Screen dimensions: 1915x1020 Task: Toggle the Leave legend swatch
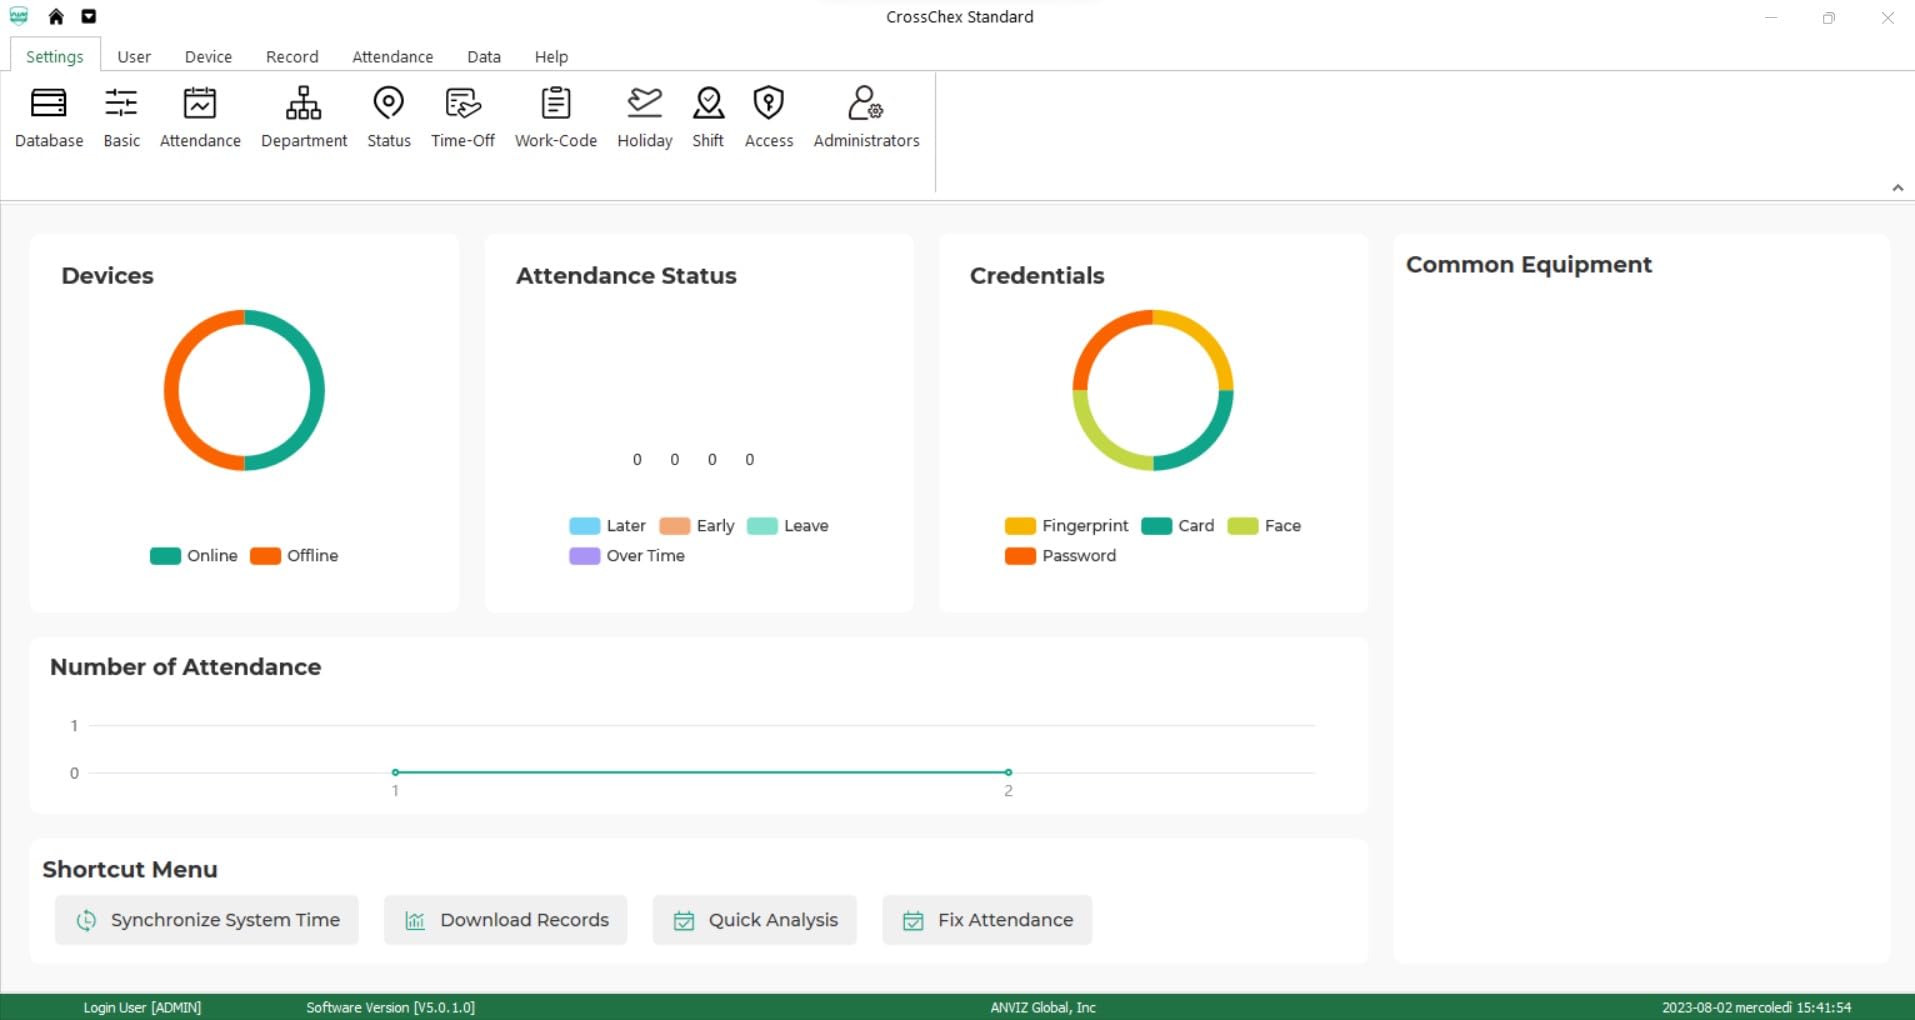click(x=762, y=526)
